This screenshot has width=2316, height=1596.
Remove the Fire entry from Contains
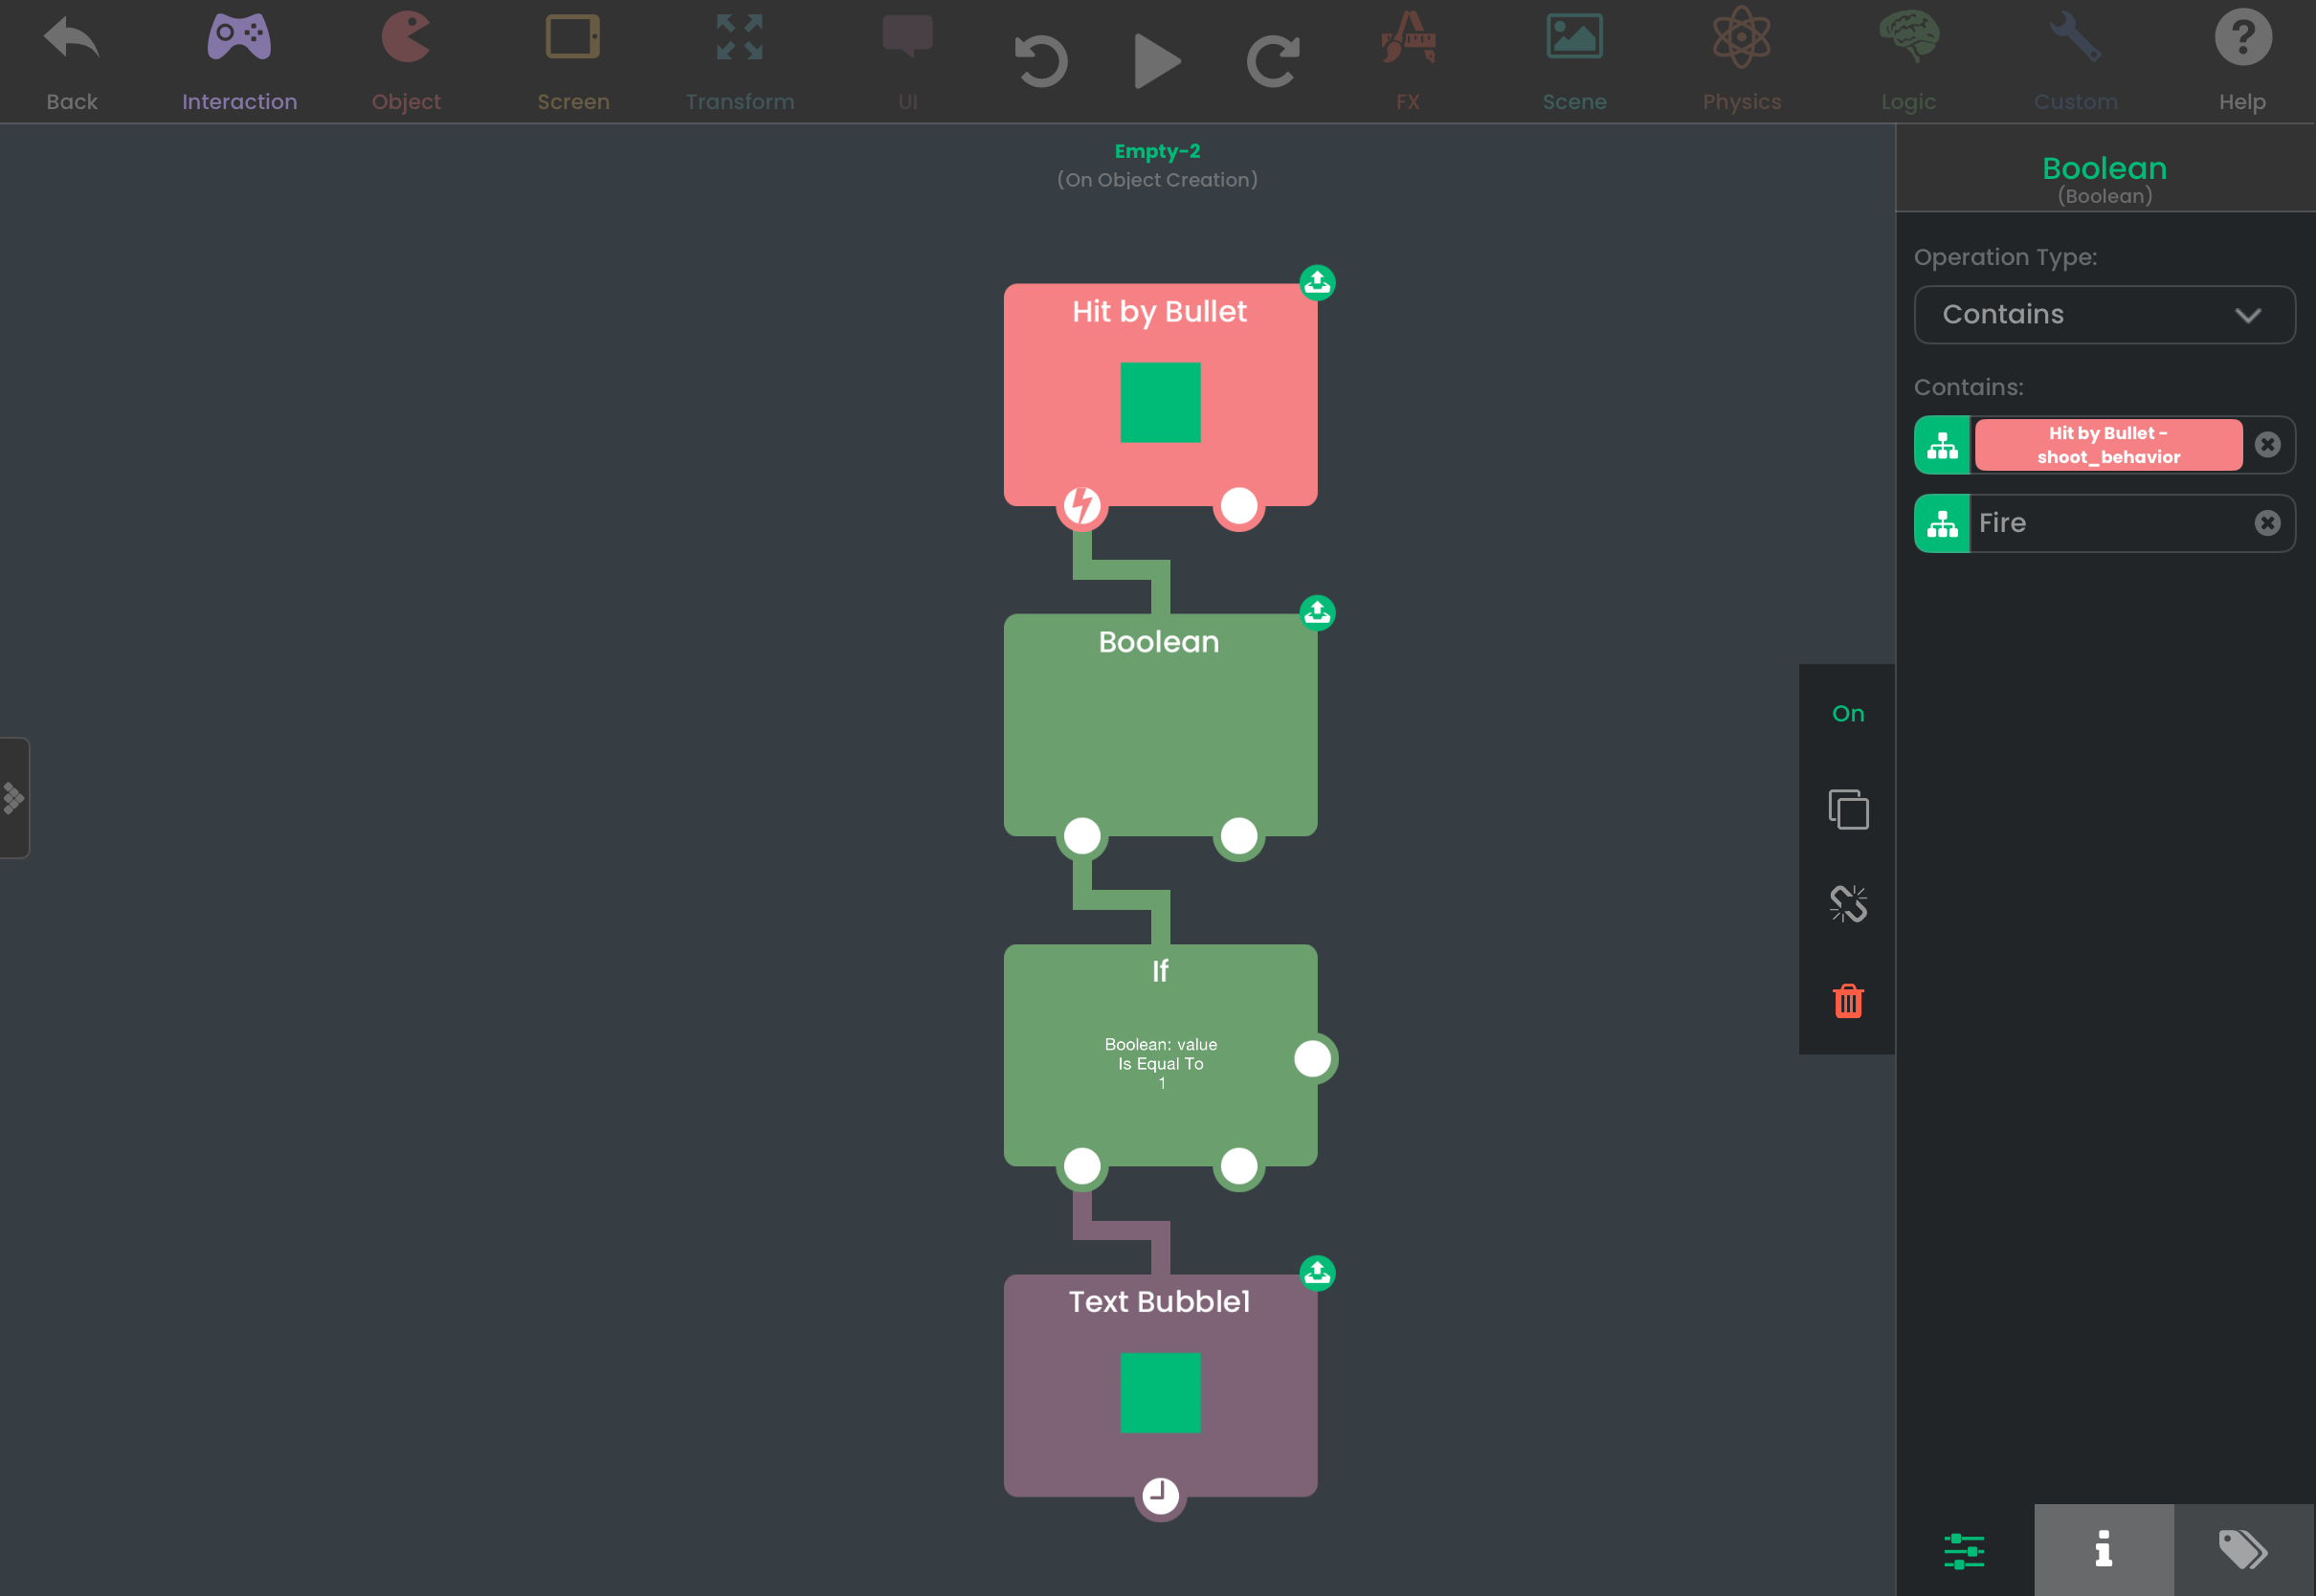pos(2267,523)
